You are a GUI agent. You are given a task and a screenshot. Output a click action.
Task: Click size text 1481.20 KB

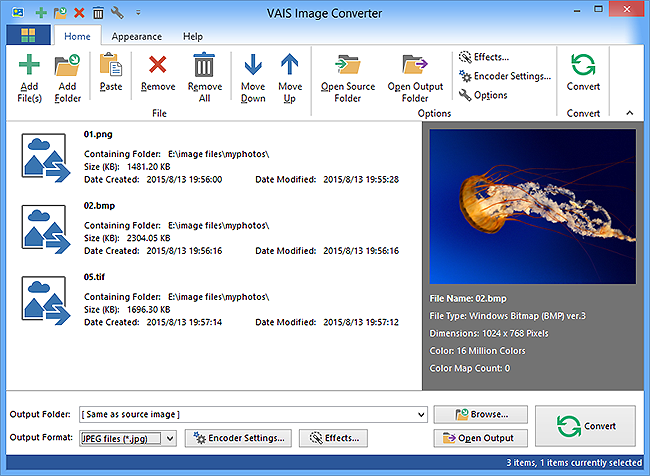tap(148, 167)
